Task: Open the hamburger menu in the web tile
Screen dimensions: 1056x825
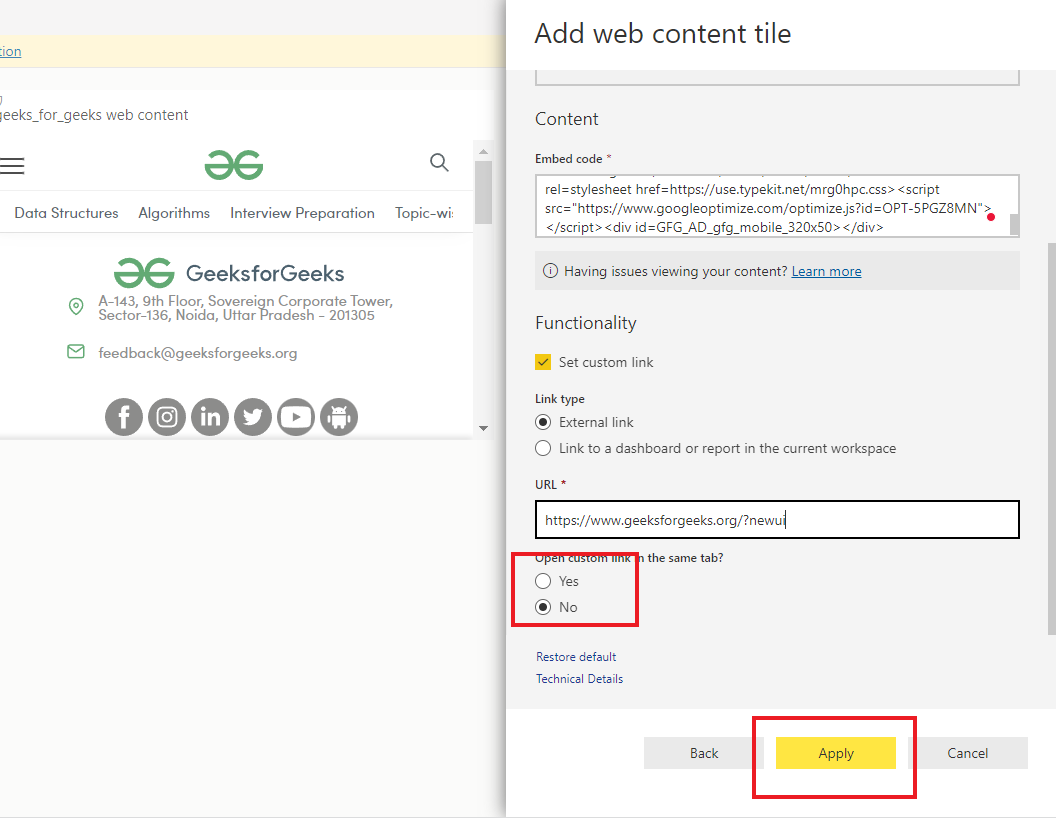Action: click(x=11, y=166)
